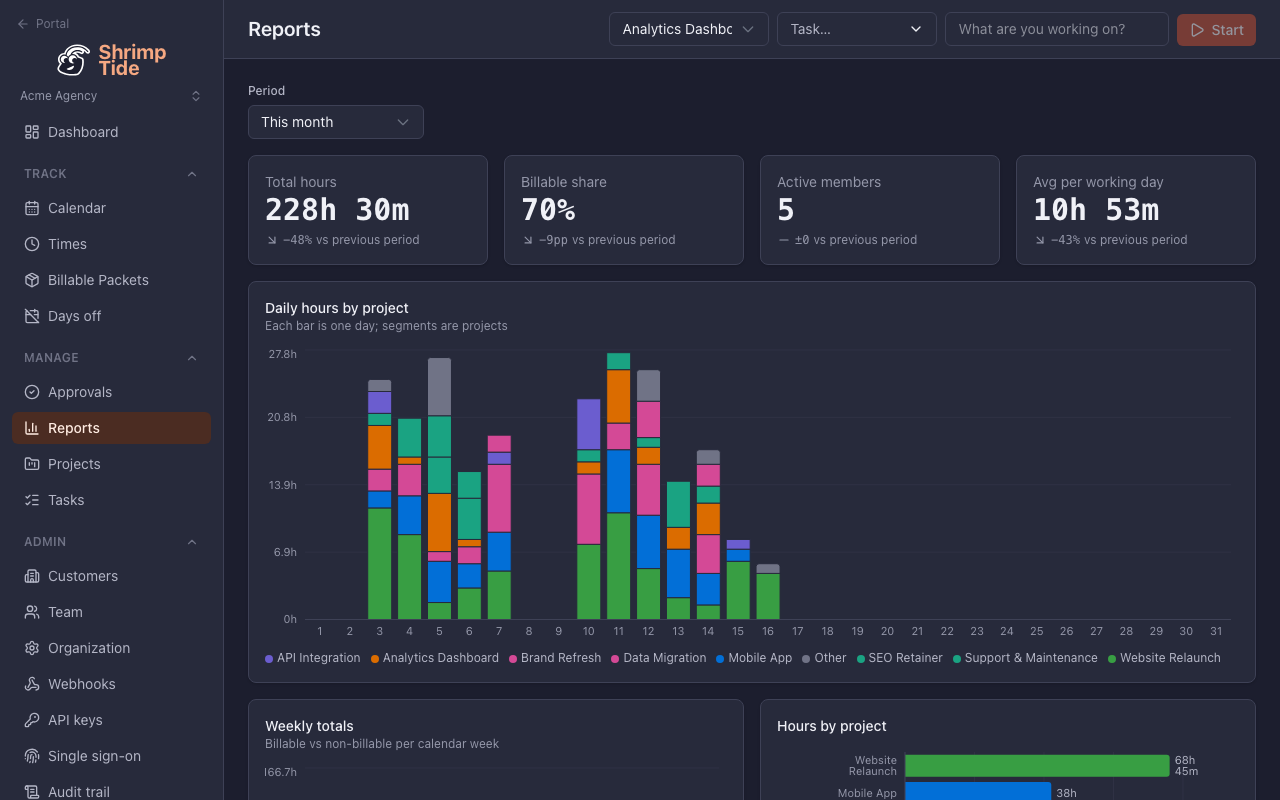The width and height of the screenshot is (1280, 800).
Task: Click the API Integration legend color dot
Action: coord(269,659)
